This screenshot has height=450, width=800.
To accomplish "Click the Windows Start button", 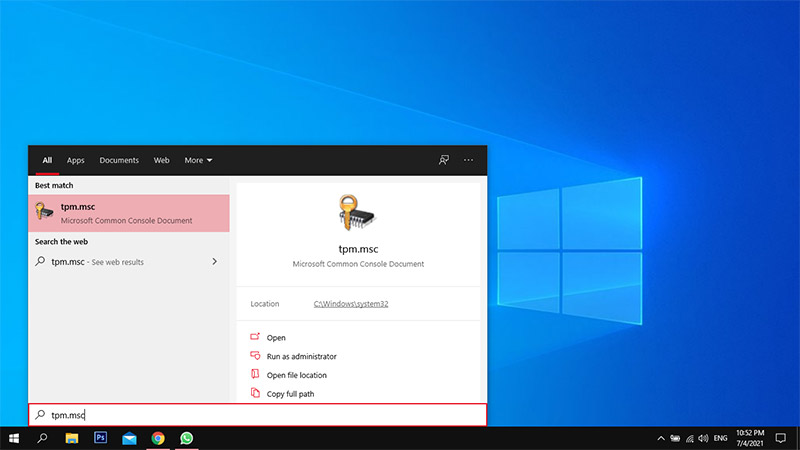I will point(14,438).
